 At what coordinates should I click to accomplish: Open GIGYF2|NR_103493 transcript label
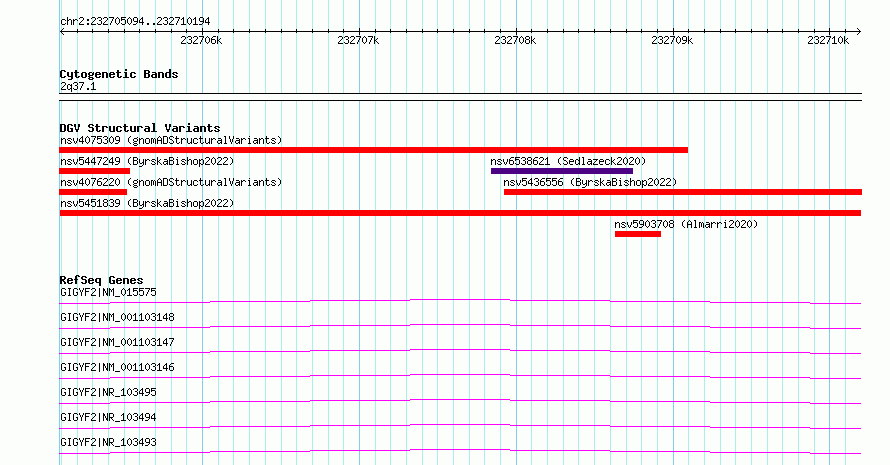[x=108, y=442]
